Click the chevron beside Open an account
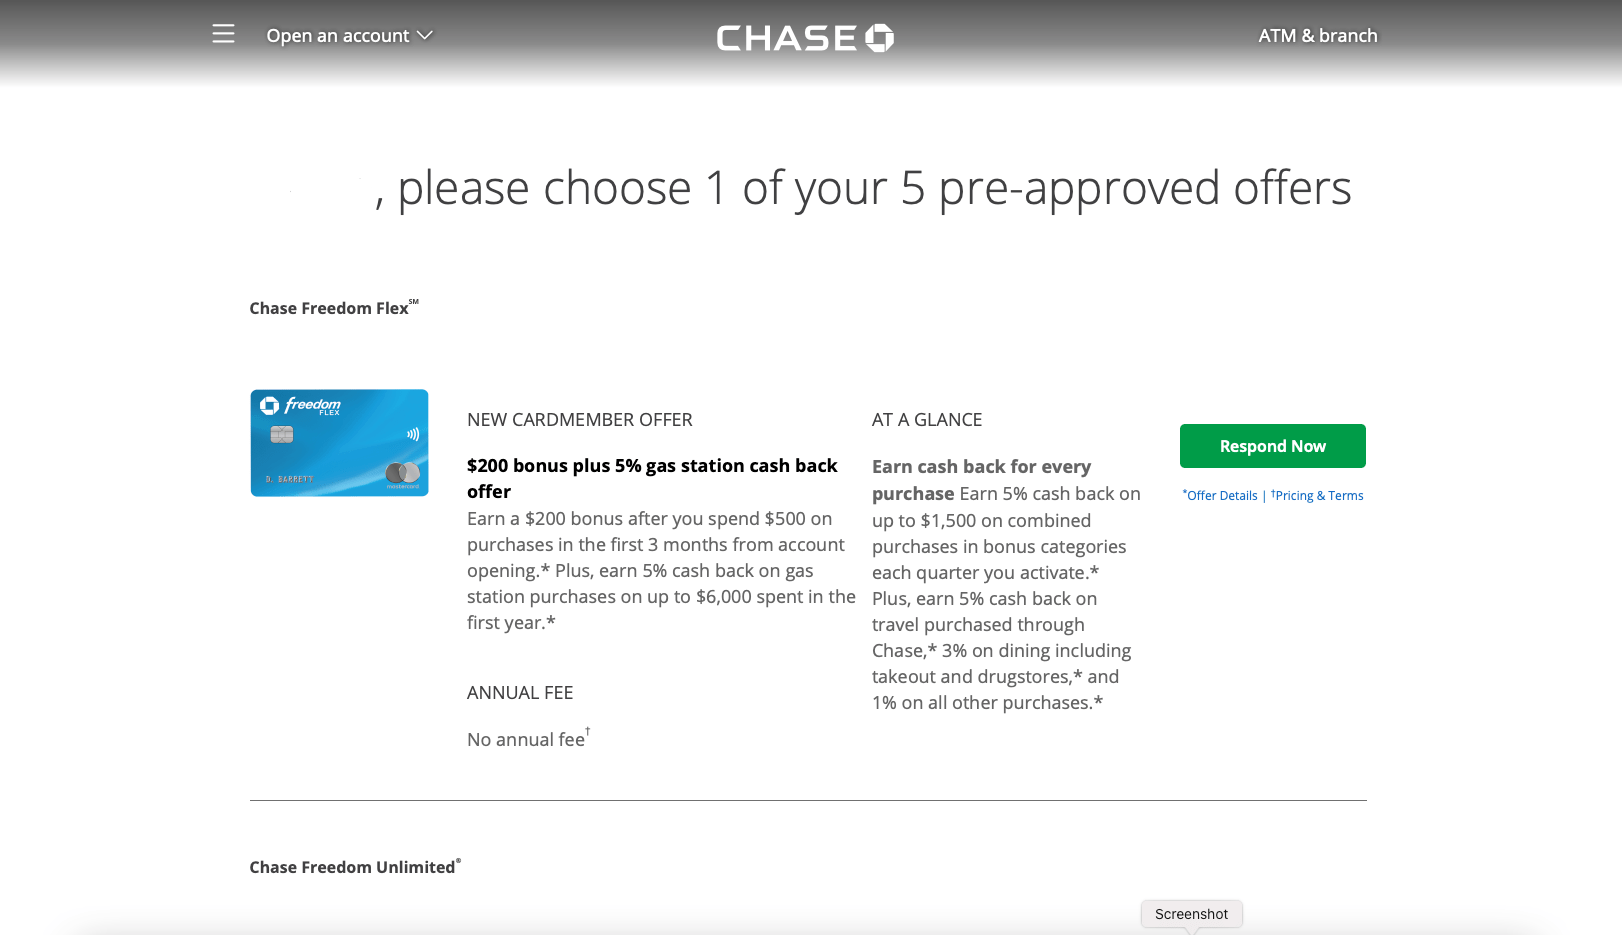Image resolution: width=1622 pixels, height=935 pixels. click(425, 35)
